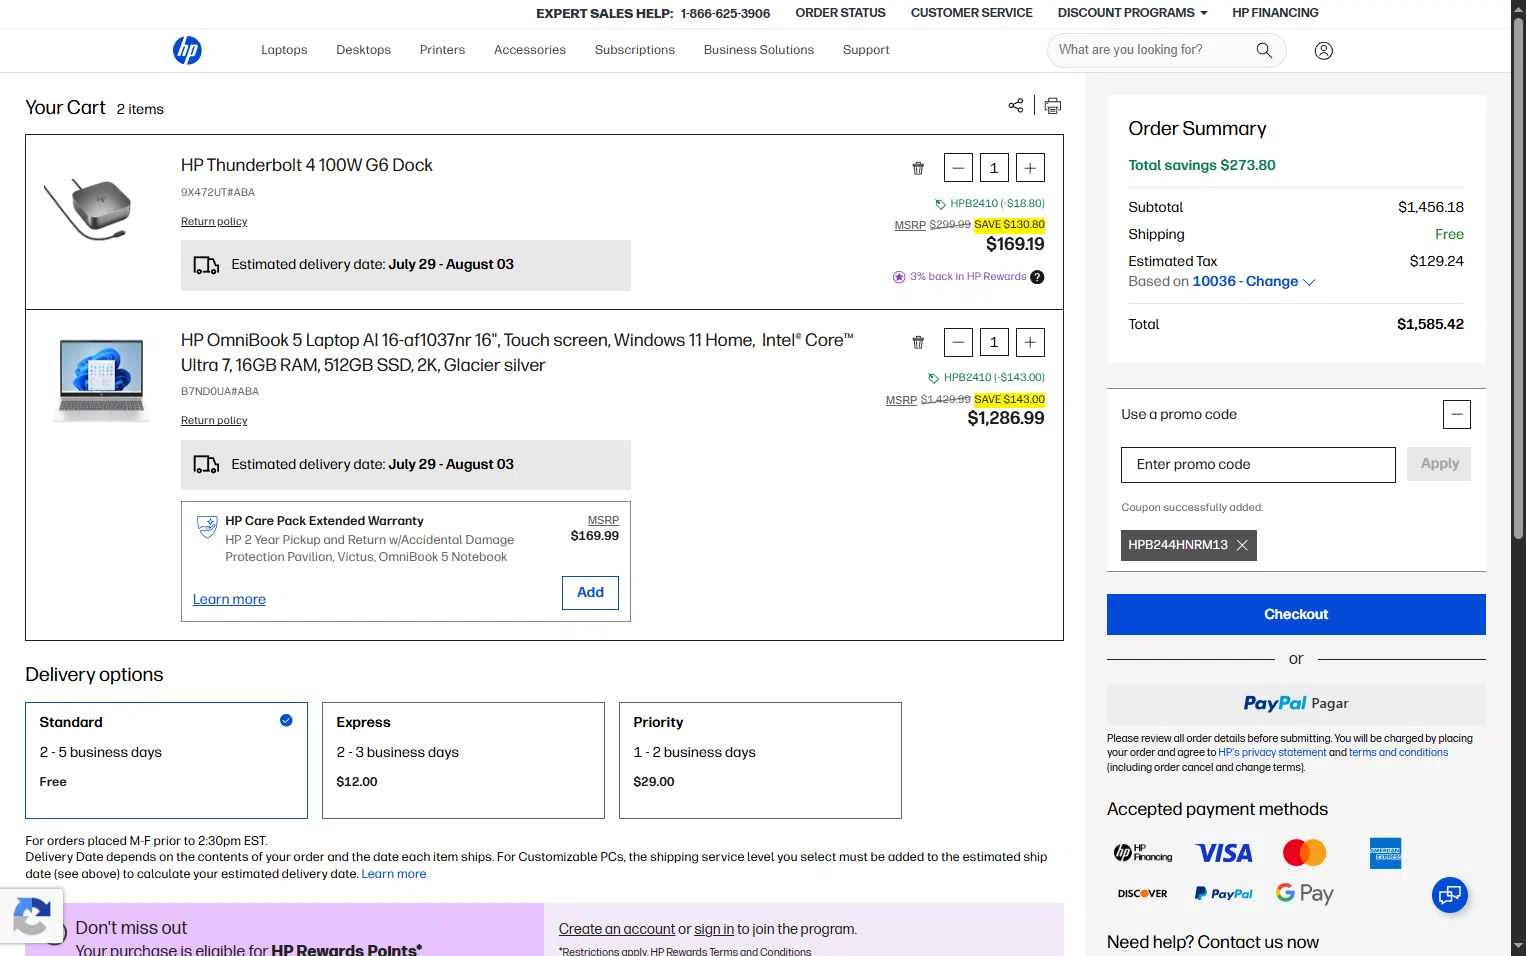Image resolution: width=1526 pixels, height=956 pixels.
Task: Click MSRP link for Thunderbolt Dock
Action: [x=910, y=226]
